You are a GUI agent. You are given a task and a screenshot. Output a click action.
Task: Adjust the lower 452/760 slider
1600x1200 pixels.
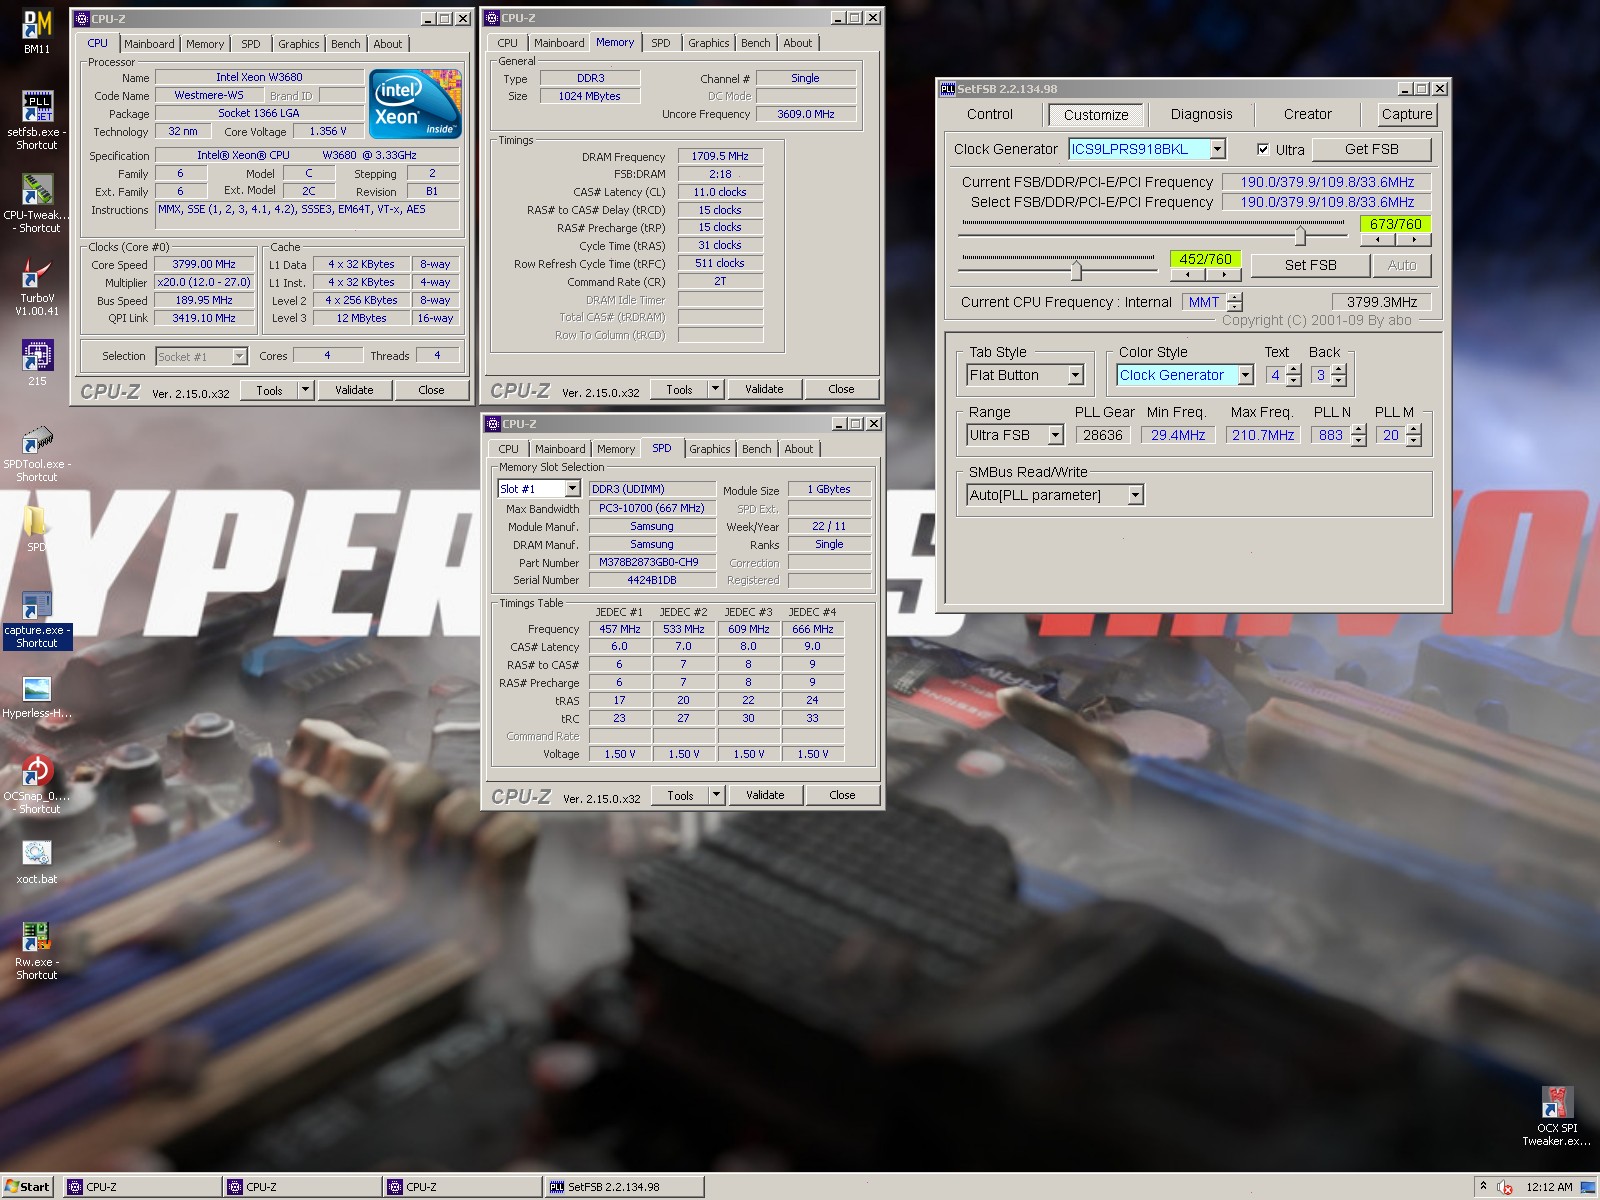point(1077,270)
